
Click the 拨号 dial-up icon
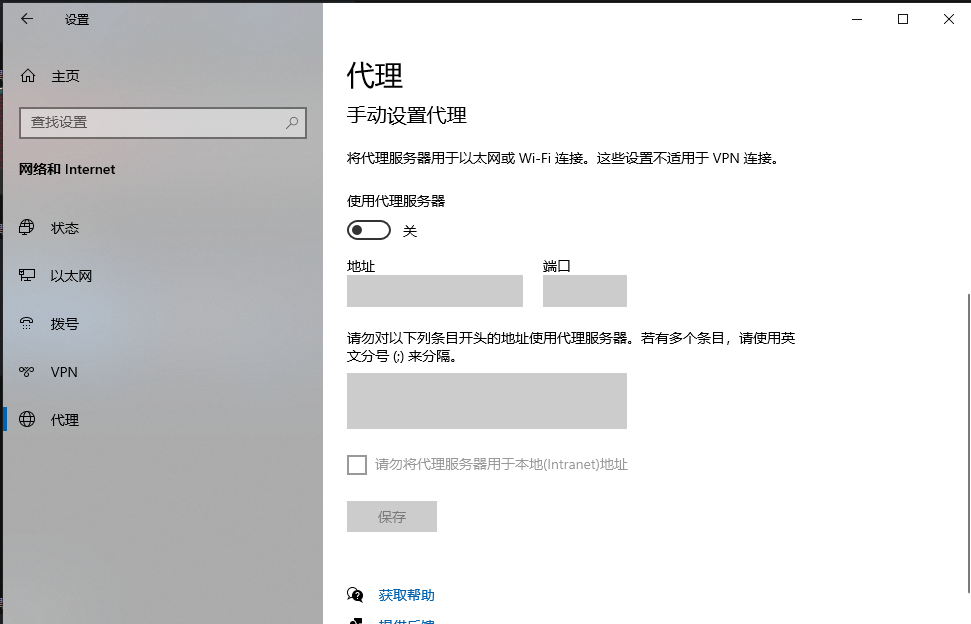[x=28, y=324]
